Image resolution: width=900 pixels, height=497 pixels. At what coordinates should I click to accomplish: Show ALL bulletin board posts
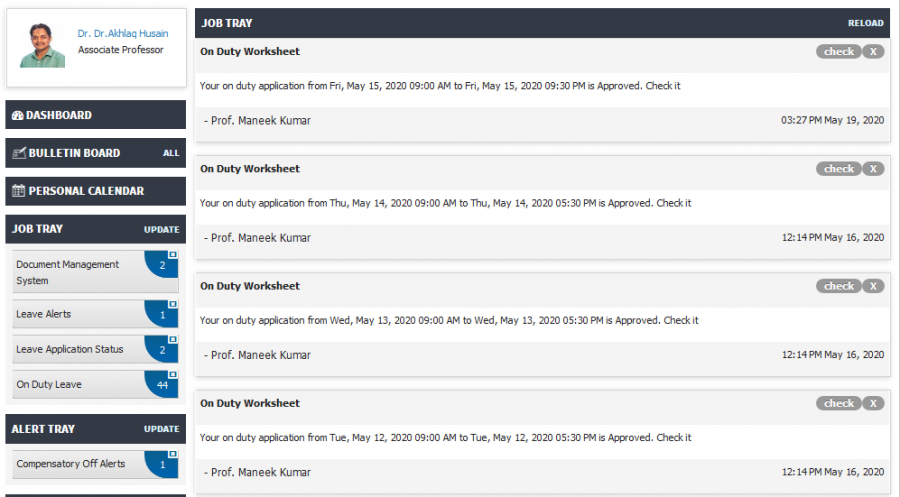(171, 153)
